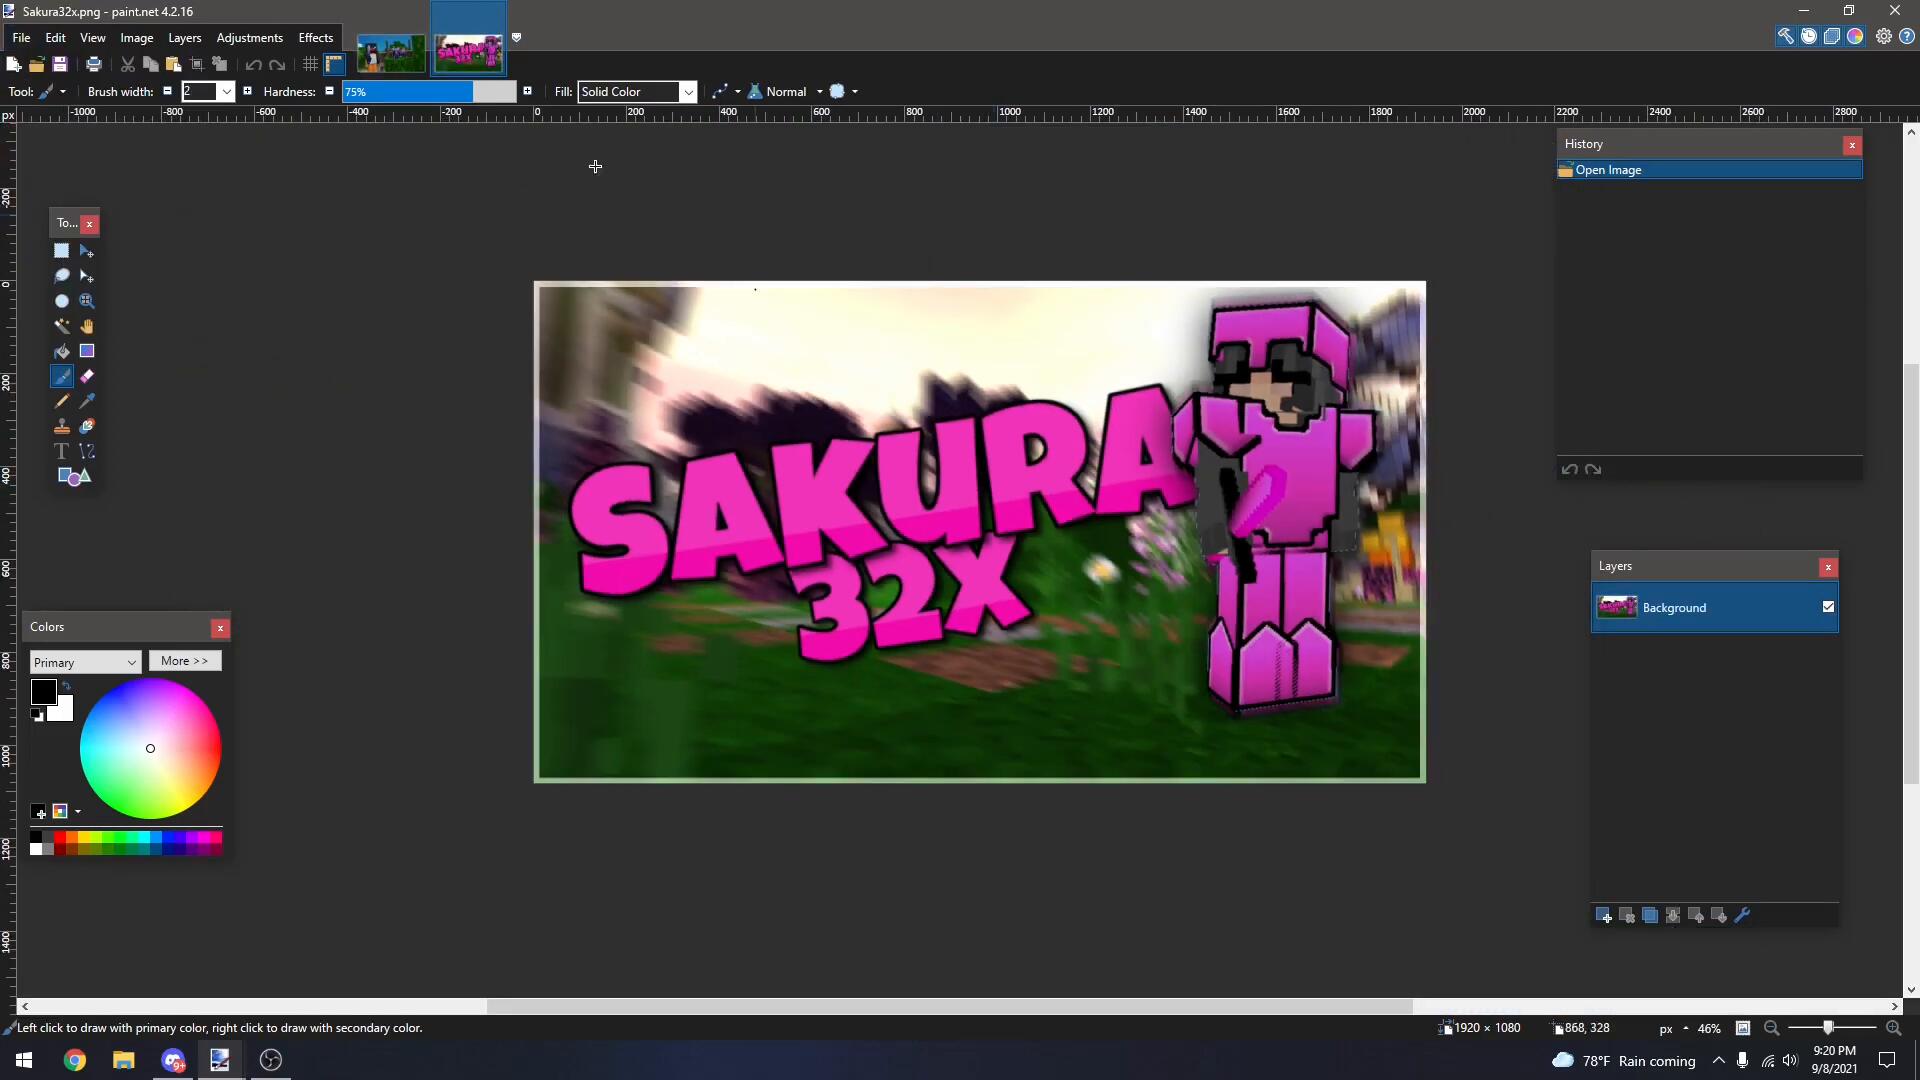The width and height of the screenshot is (1920, 1080).
Task: Toggle pixel grid display
Action: pos(310,64)
